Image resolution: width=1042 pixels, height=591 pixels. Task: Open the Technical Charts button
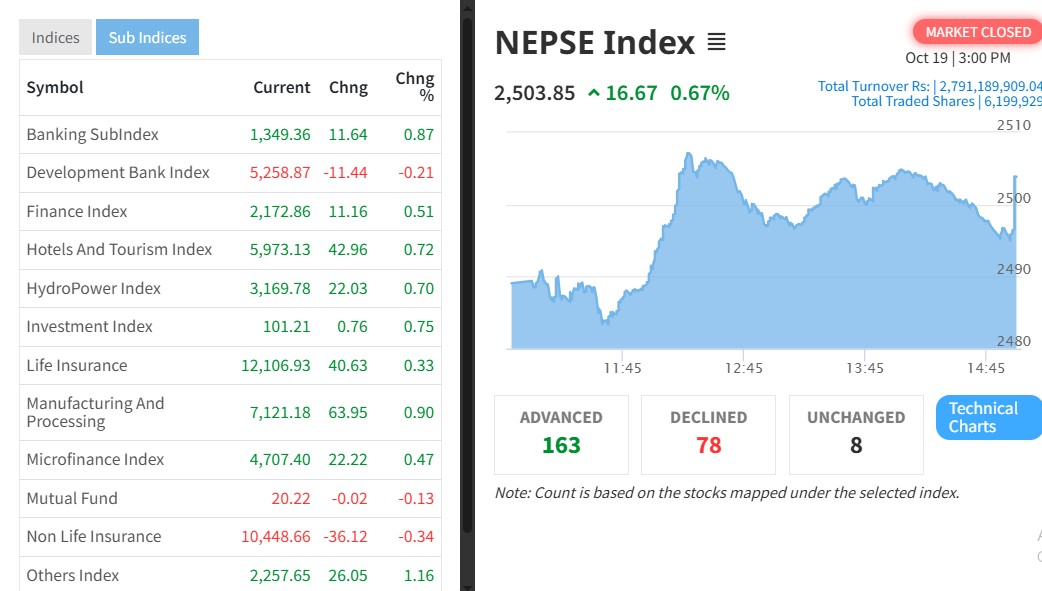tap(983, 417)
